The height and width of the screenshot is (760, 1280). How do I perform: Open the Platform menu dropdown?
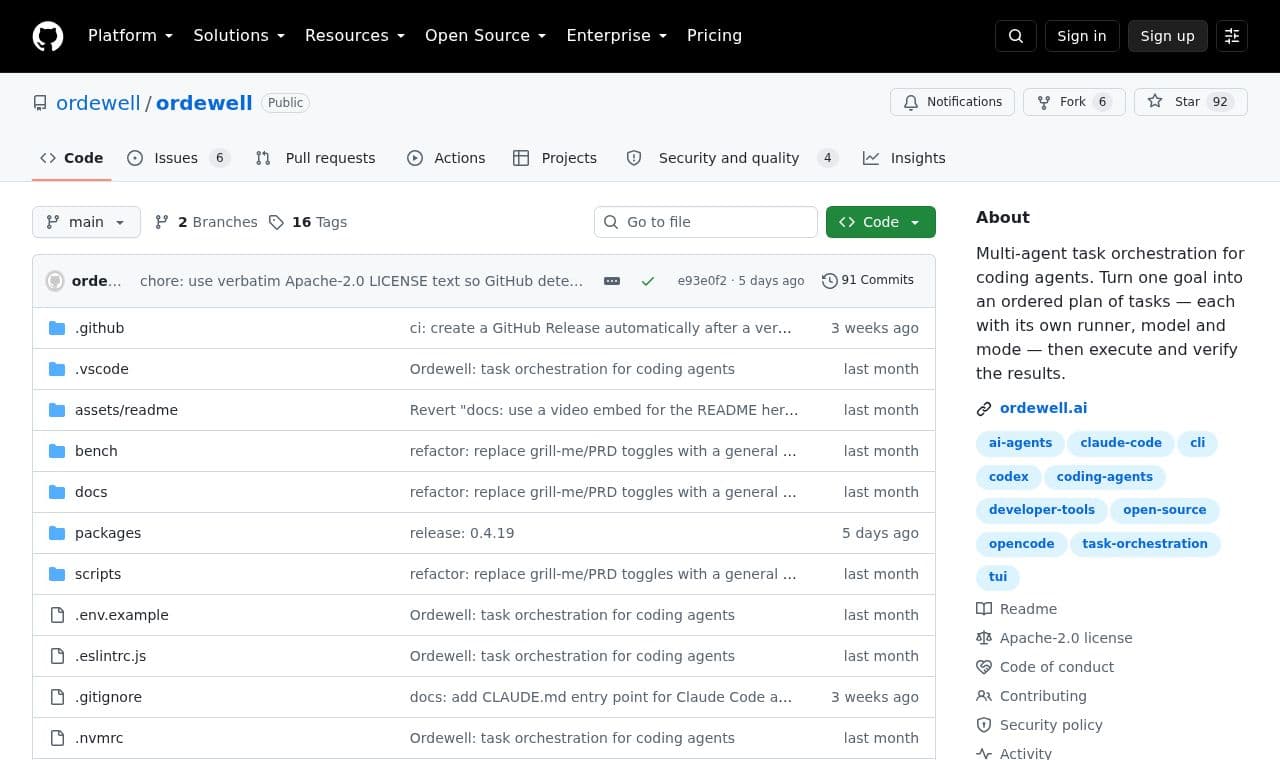pyautogui.click(x=130, y=36)
